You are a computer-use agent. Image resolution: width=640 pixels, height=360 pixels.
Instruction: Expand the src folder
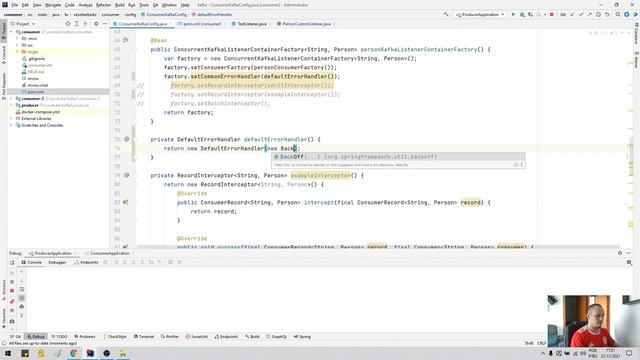click(17, 45)
